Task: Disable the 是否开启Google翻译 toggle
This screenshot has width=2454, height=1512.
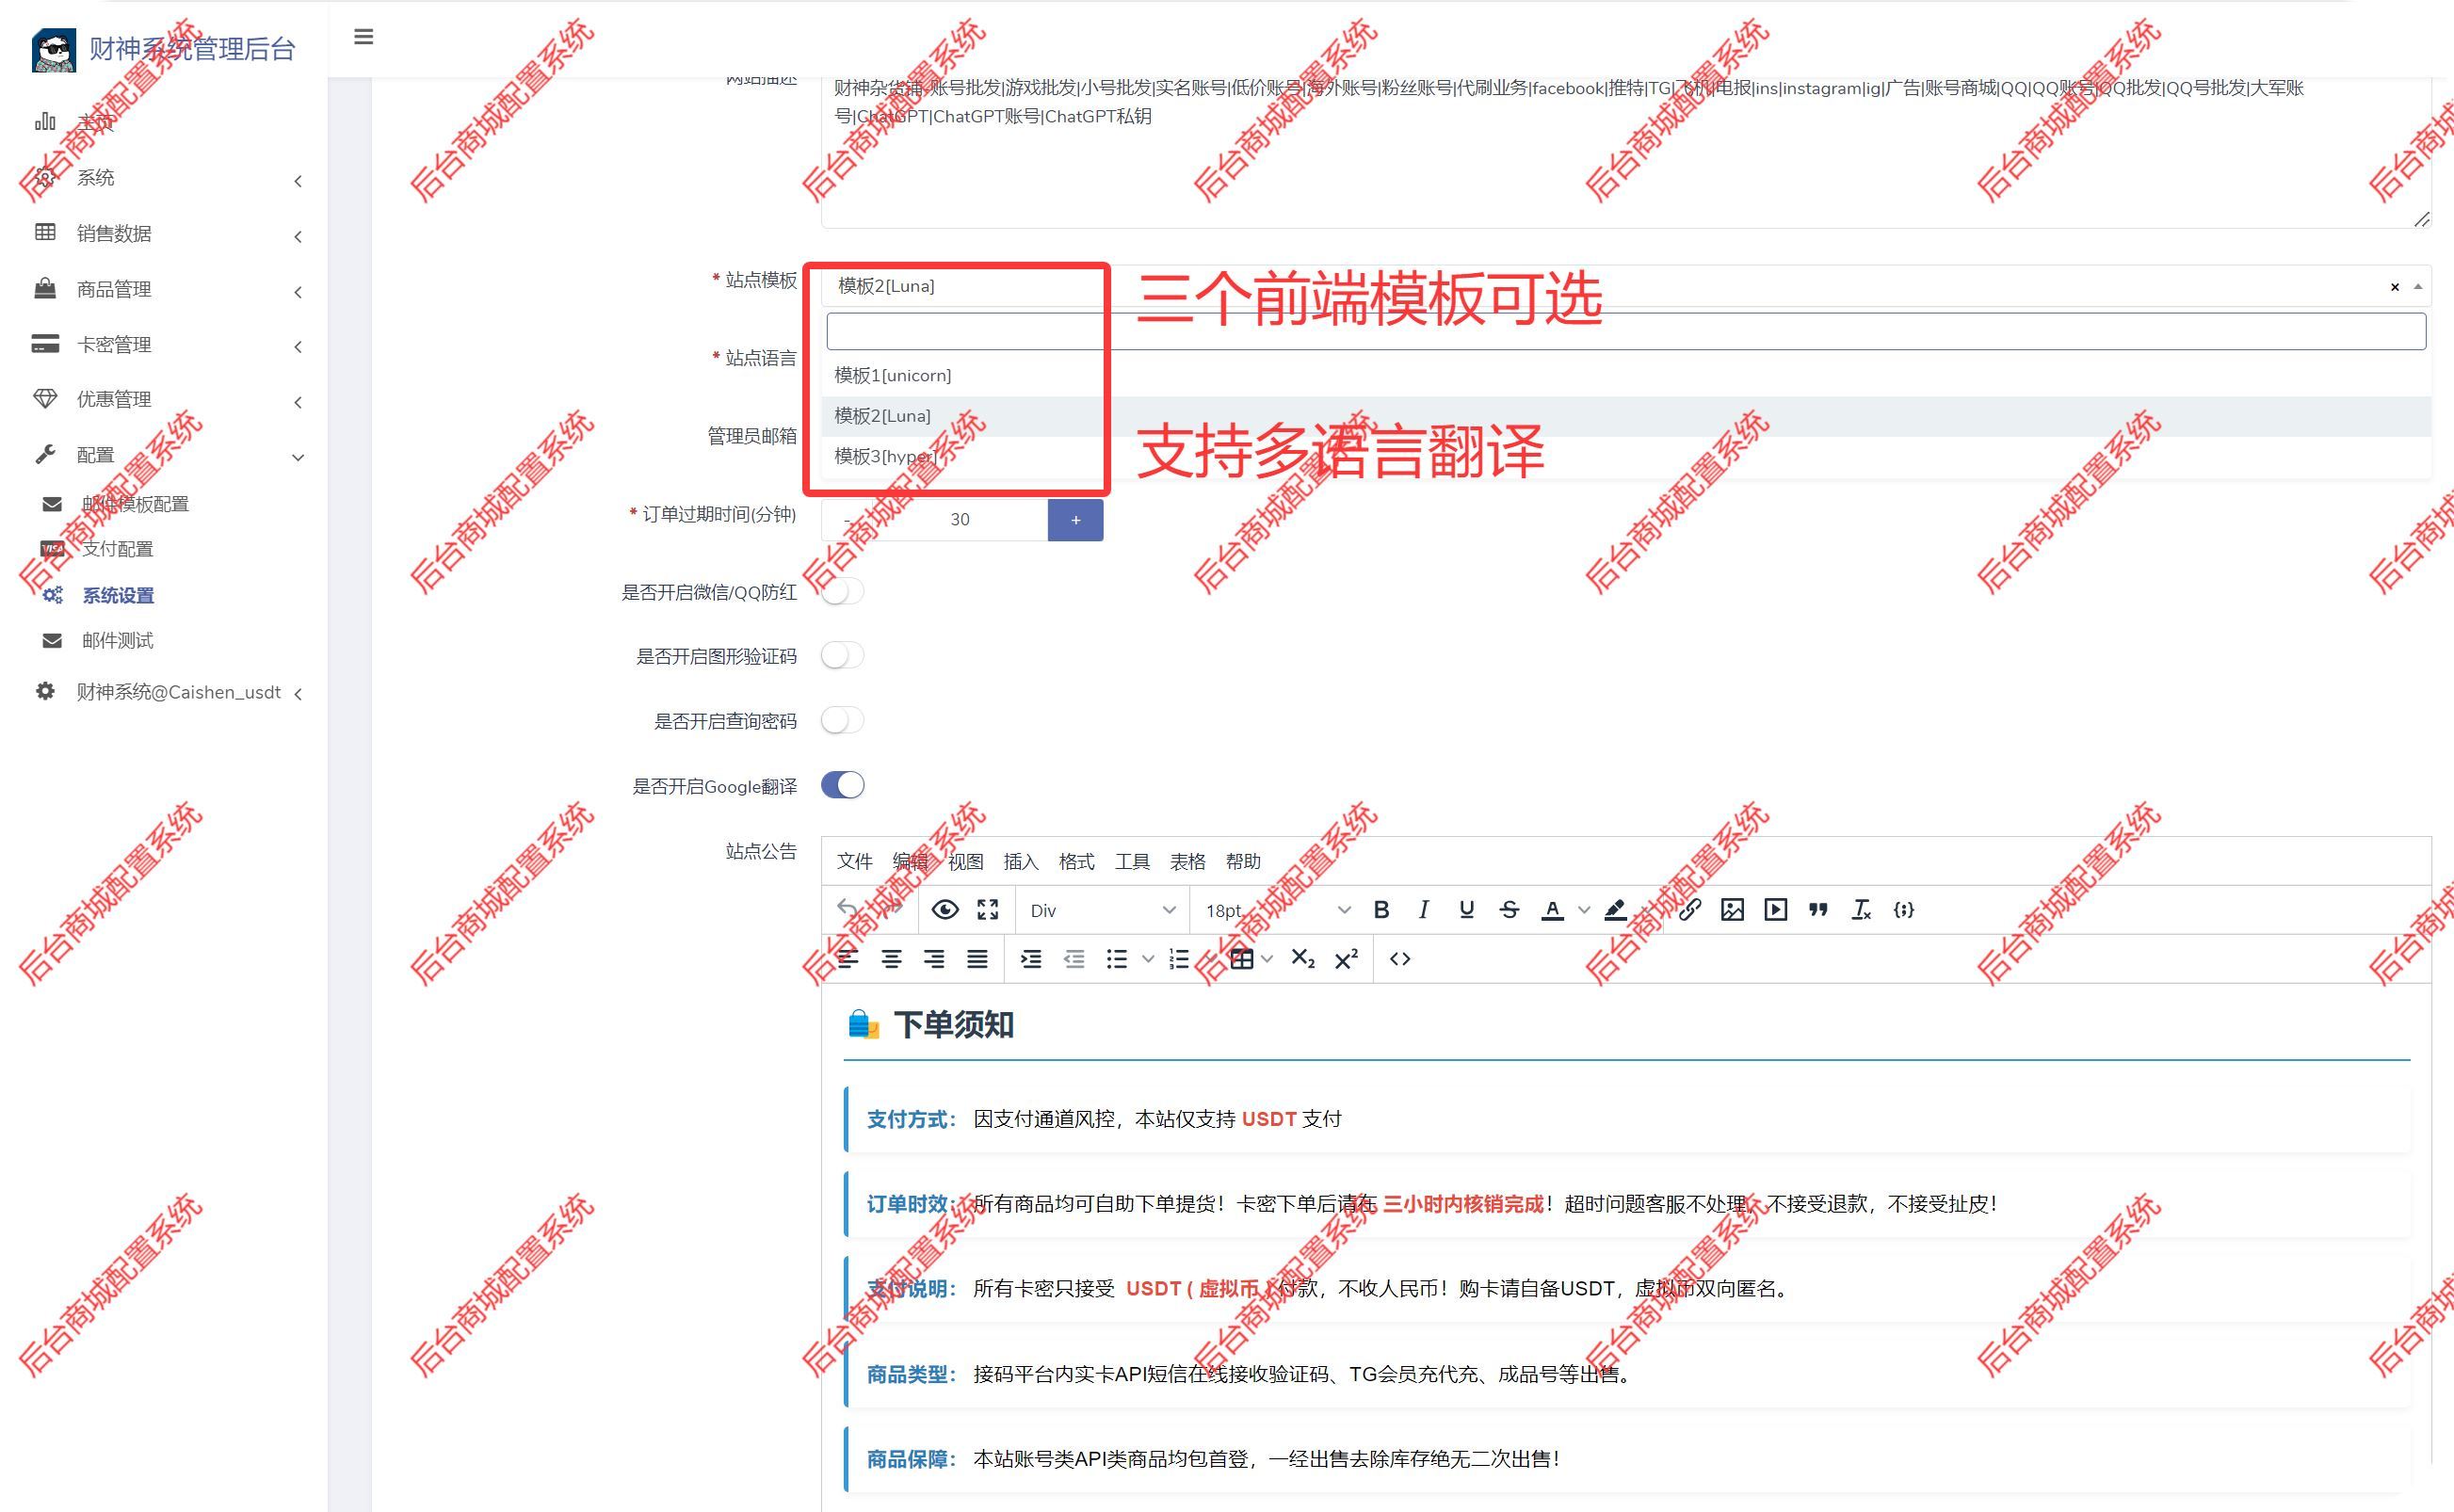Action: [843, 785]
